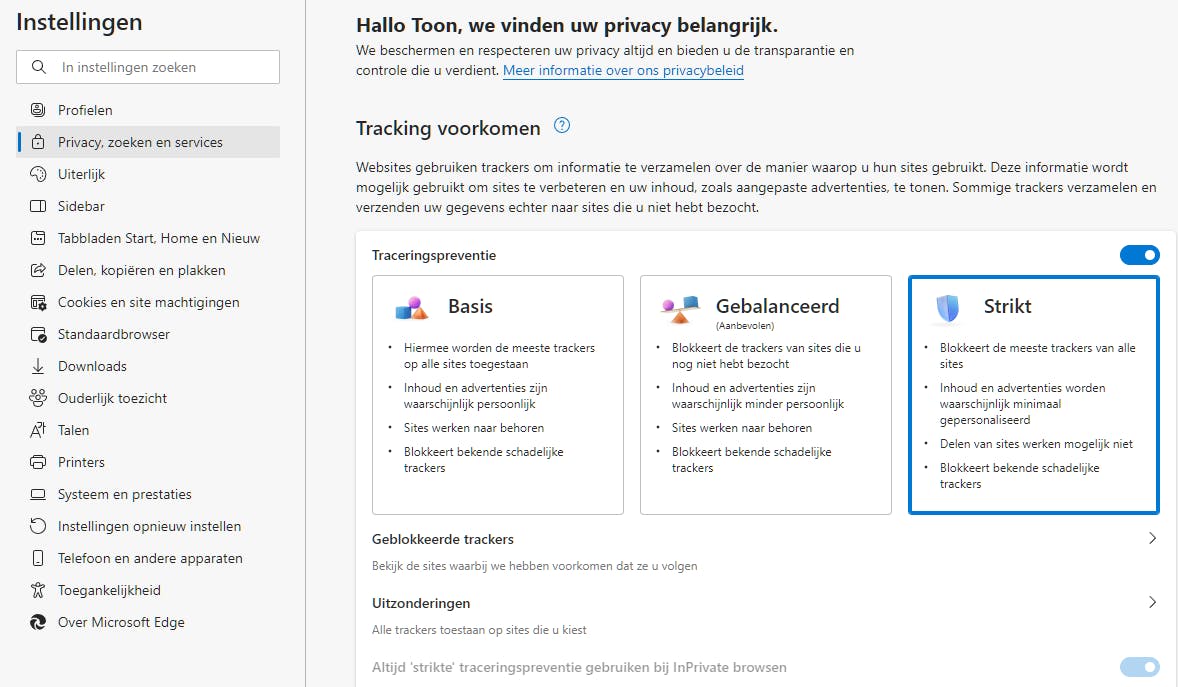Click the help icon beside Tracking voorkomen
This screenshot has width=1178, height=687.
coord(562,126)
